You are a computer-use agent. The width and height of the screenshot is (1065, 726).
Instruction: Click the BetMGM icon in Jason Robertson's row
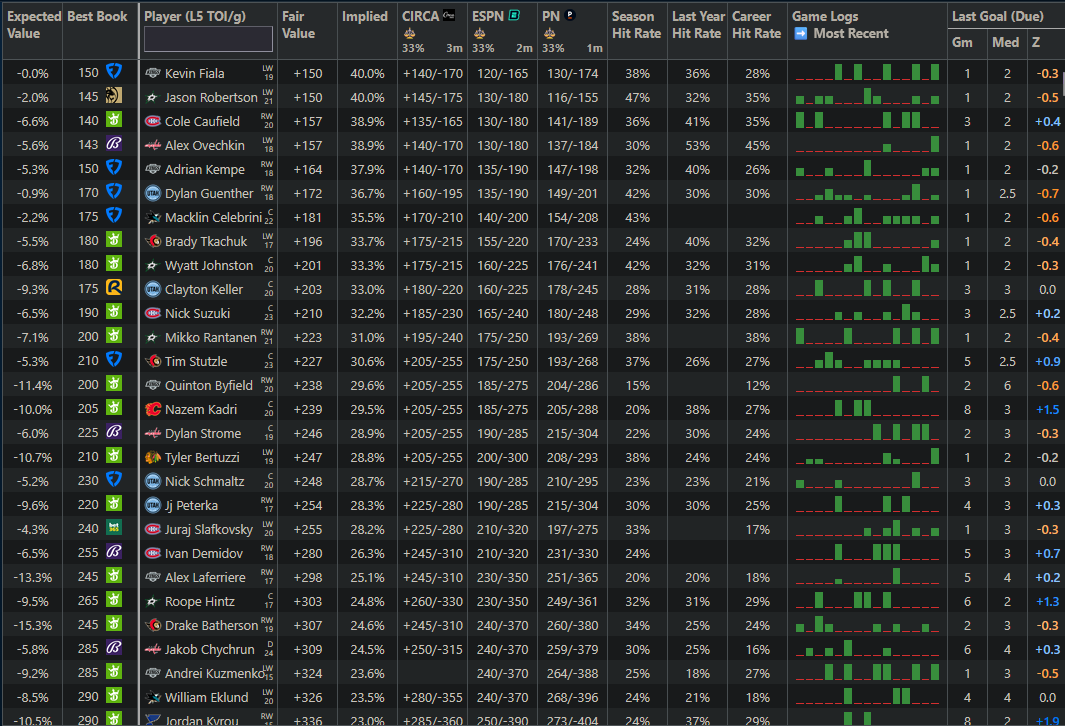[113, 96]
